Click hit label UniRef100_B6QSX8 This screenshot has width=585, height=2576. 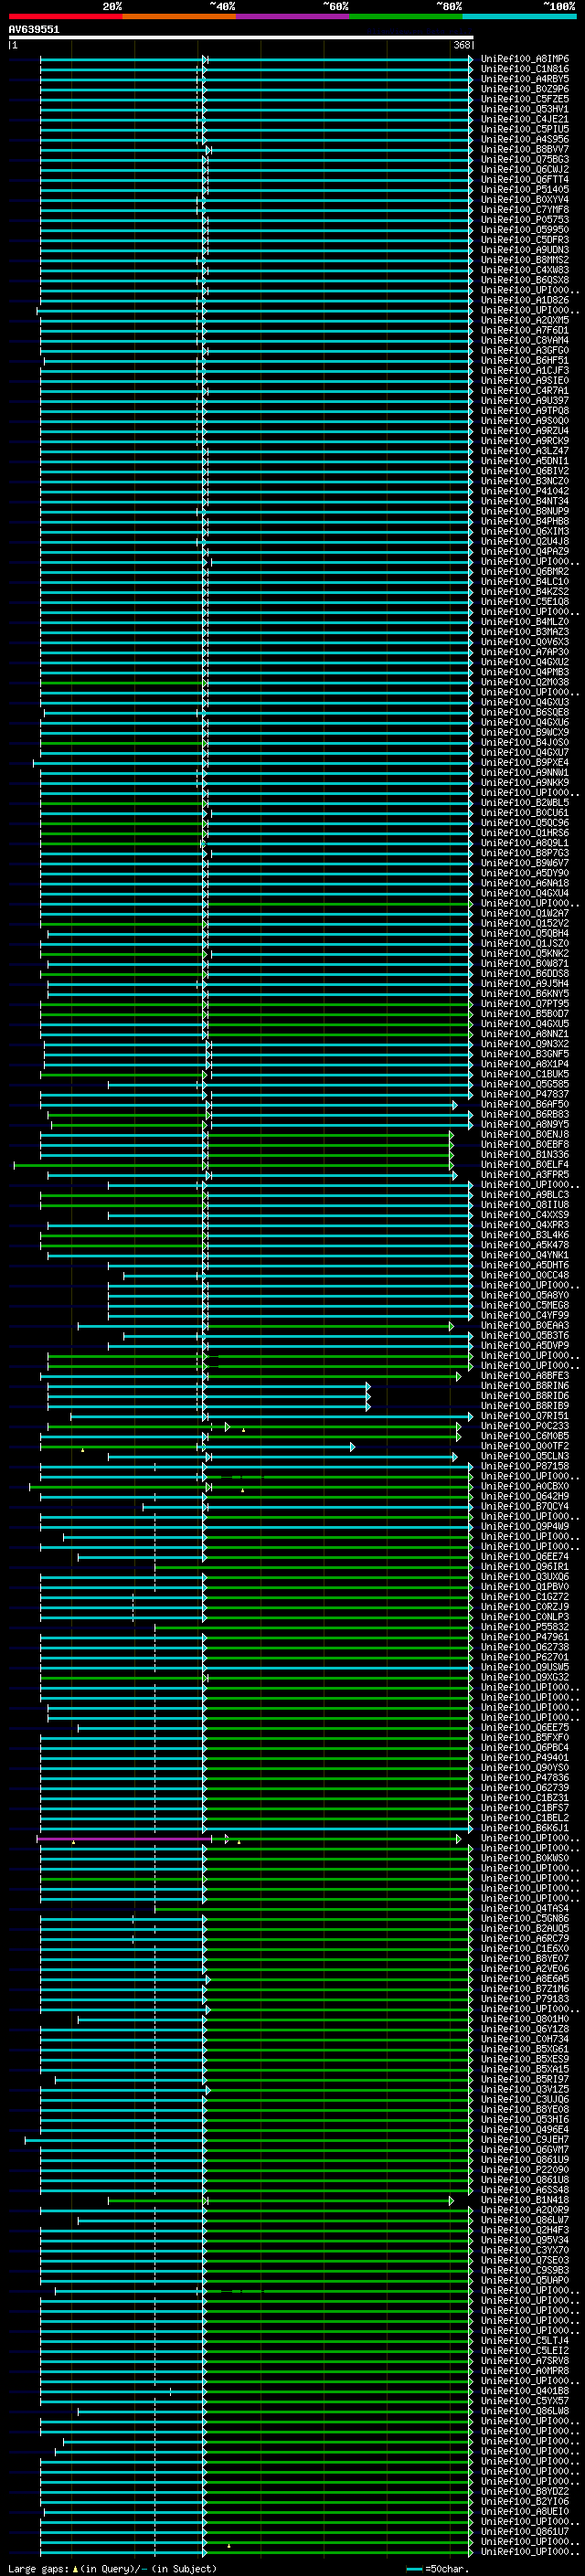tap(525, 280)
